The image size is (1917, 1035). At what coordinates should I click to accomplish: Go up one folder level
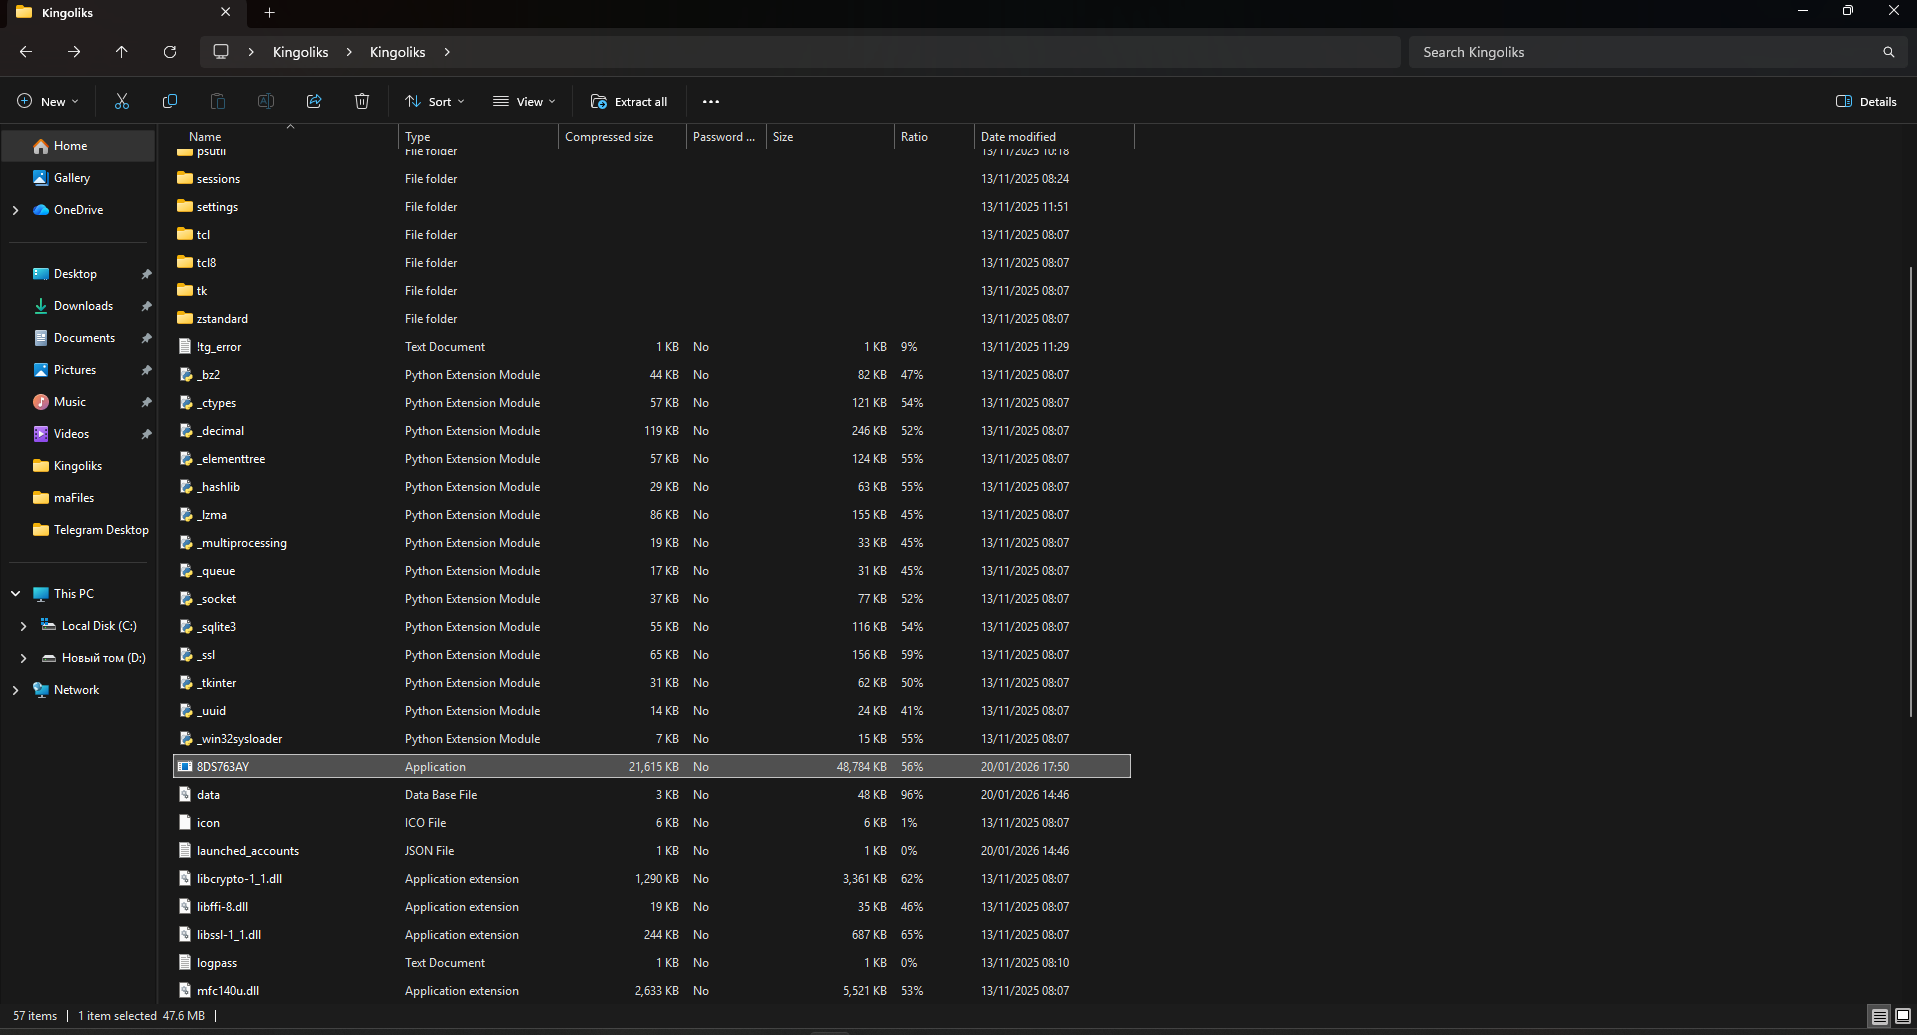122,52
